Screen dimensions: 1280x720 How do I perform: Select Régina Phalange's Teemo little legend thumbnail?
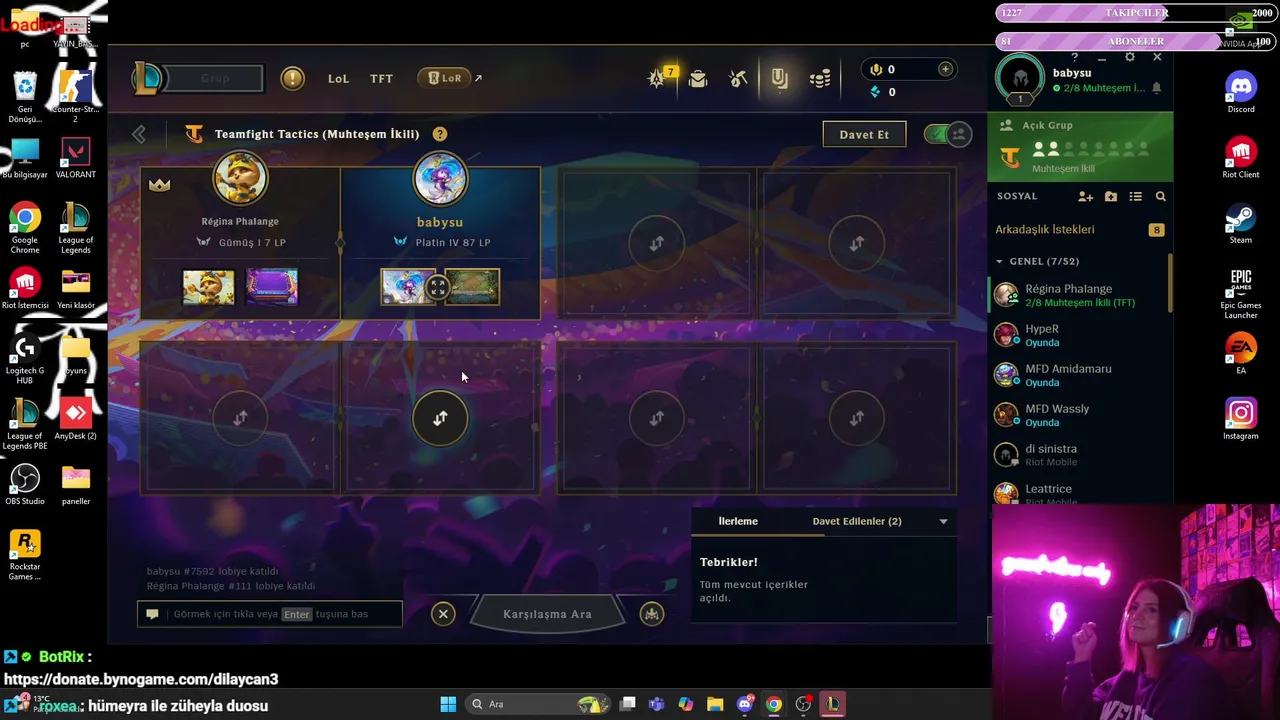[x=208, y=287]
